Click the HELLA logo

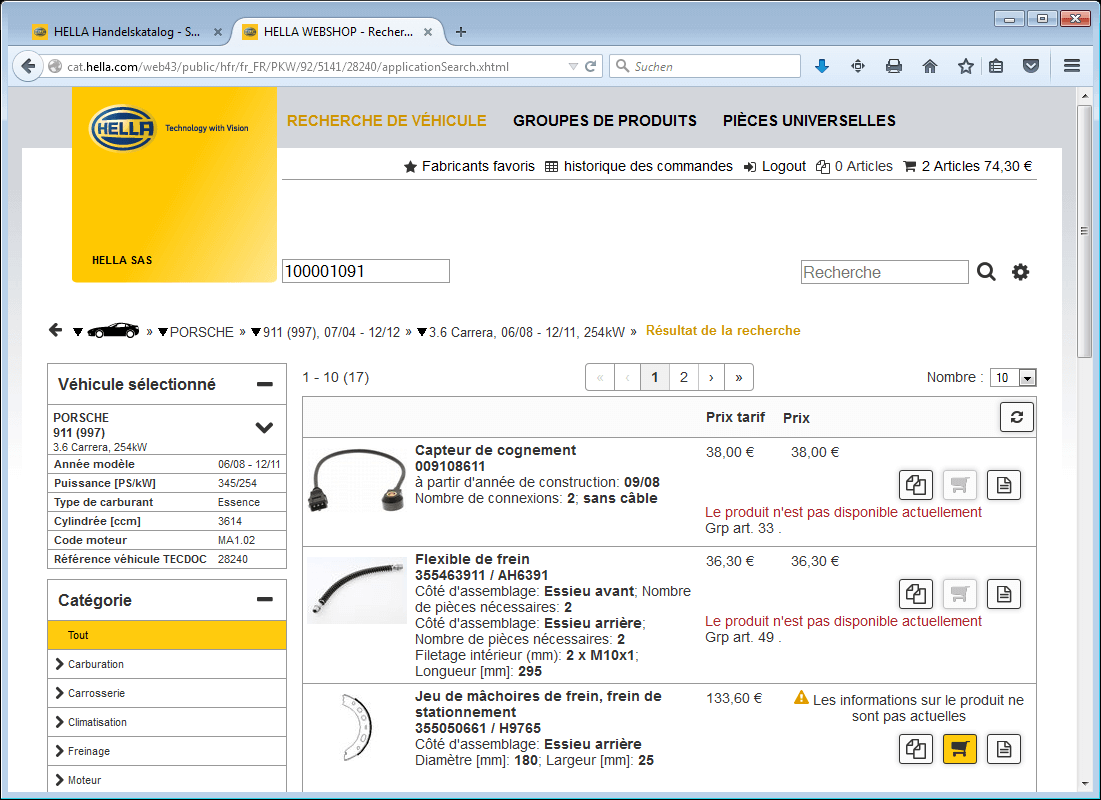122,128
